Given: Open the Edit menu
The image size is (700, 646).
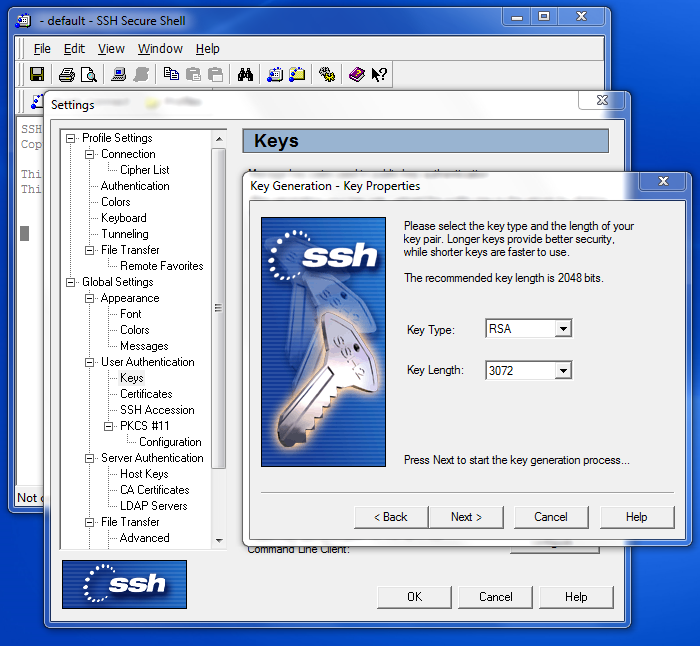Looking at the screenshot, I should coord(74,49).
